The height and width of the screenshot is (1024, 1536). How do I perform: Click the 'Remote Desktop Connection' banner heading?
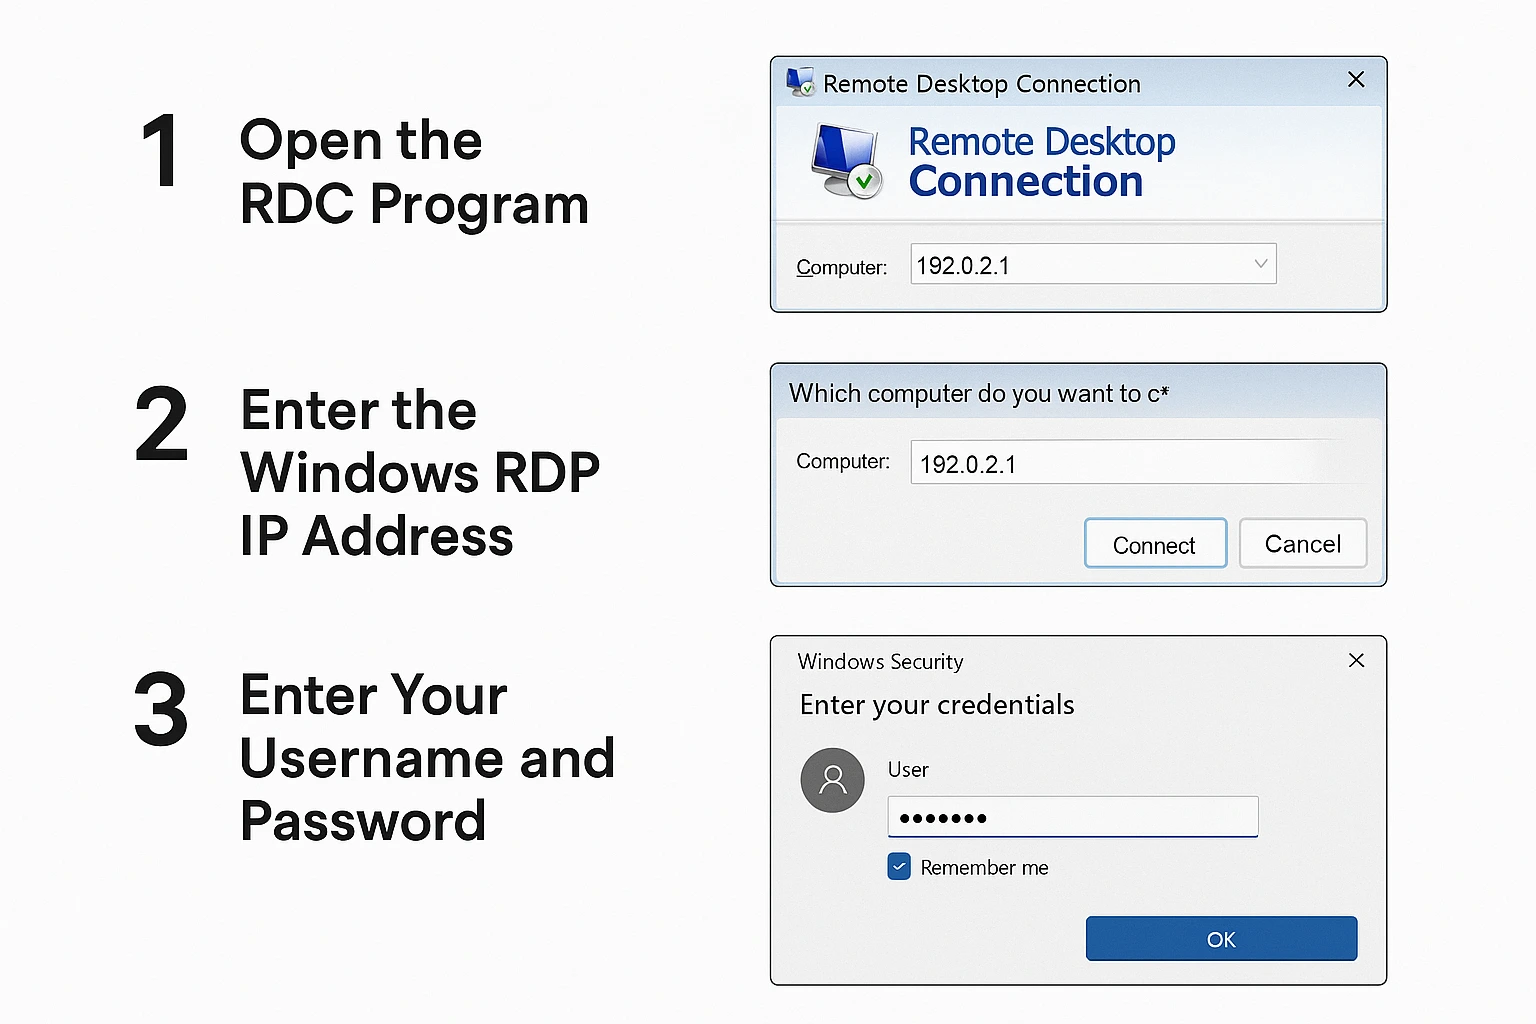tap(1041, 162)
